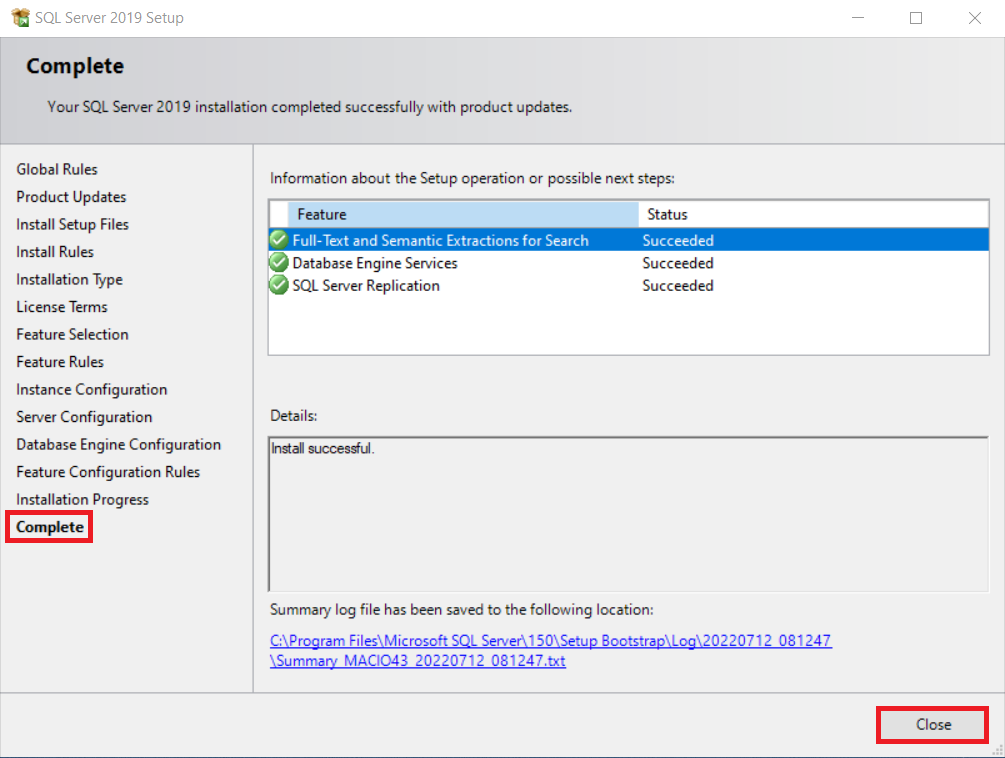Click Succeeded status for SQL Server Replication
The height and width of the screenshot is (758, 1005).
[x=678, y=285]
